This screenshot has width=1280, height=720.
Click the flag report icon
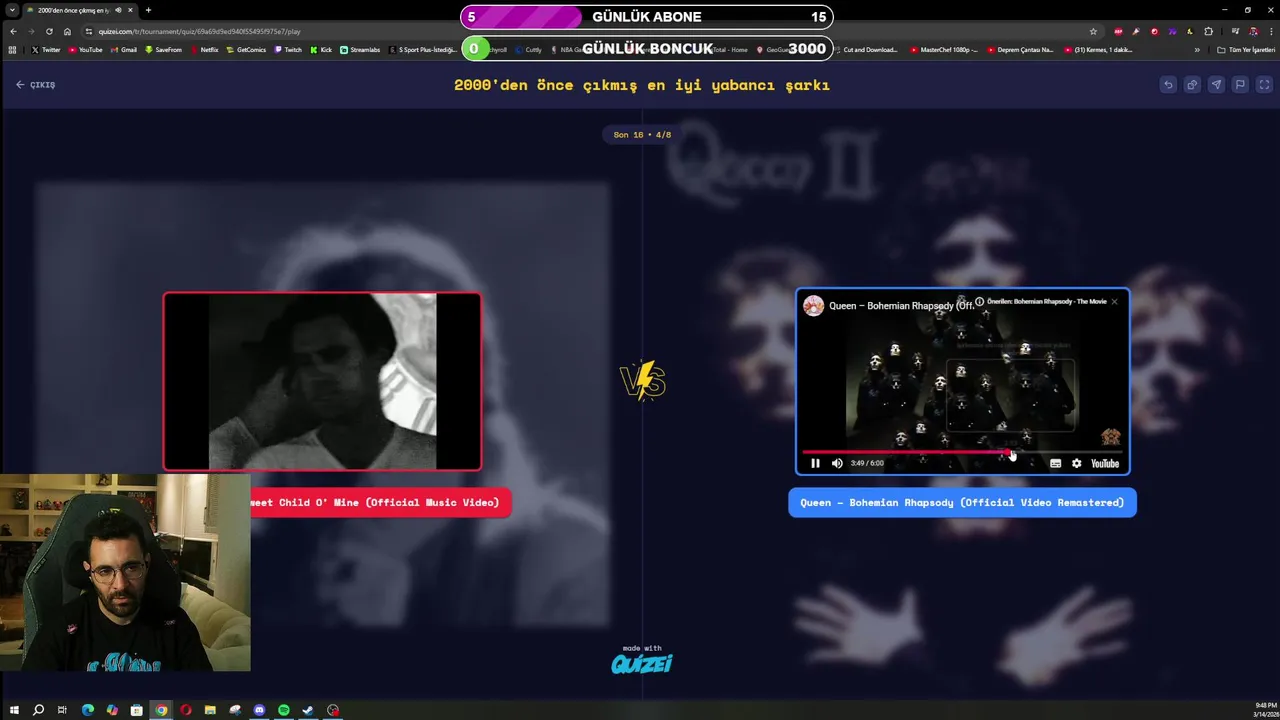[1240, 85]
